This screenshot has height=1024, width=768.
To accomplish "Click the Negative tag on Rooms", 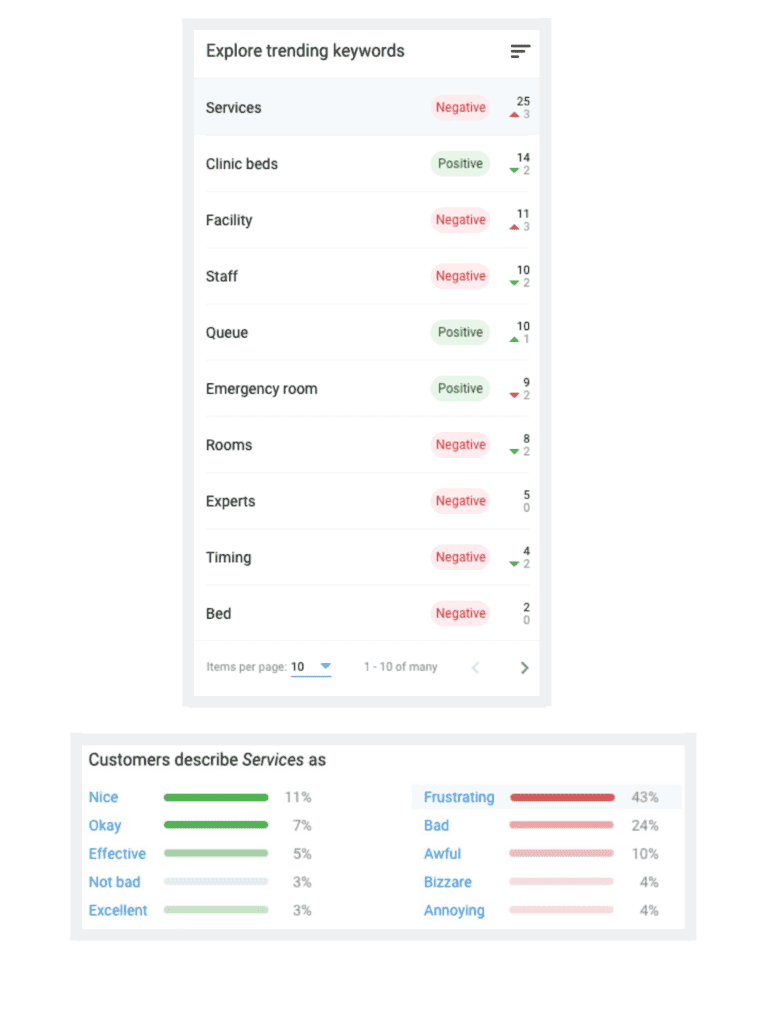I will click(460, 445).
